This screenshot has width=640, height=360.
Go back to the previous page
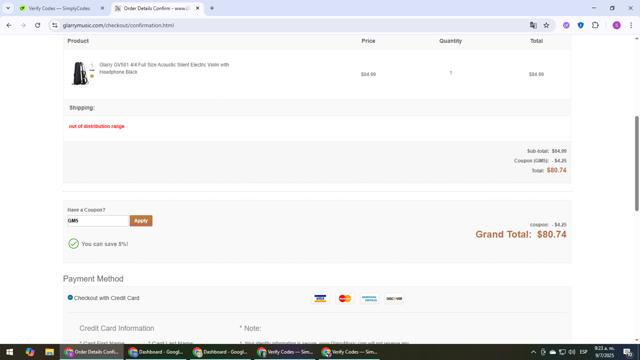pos(9,25)
